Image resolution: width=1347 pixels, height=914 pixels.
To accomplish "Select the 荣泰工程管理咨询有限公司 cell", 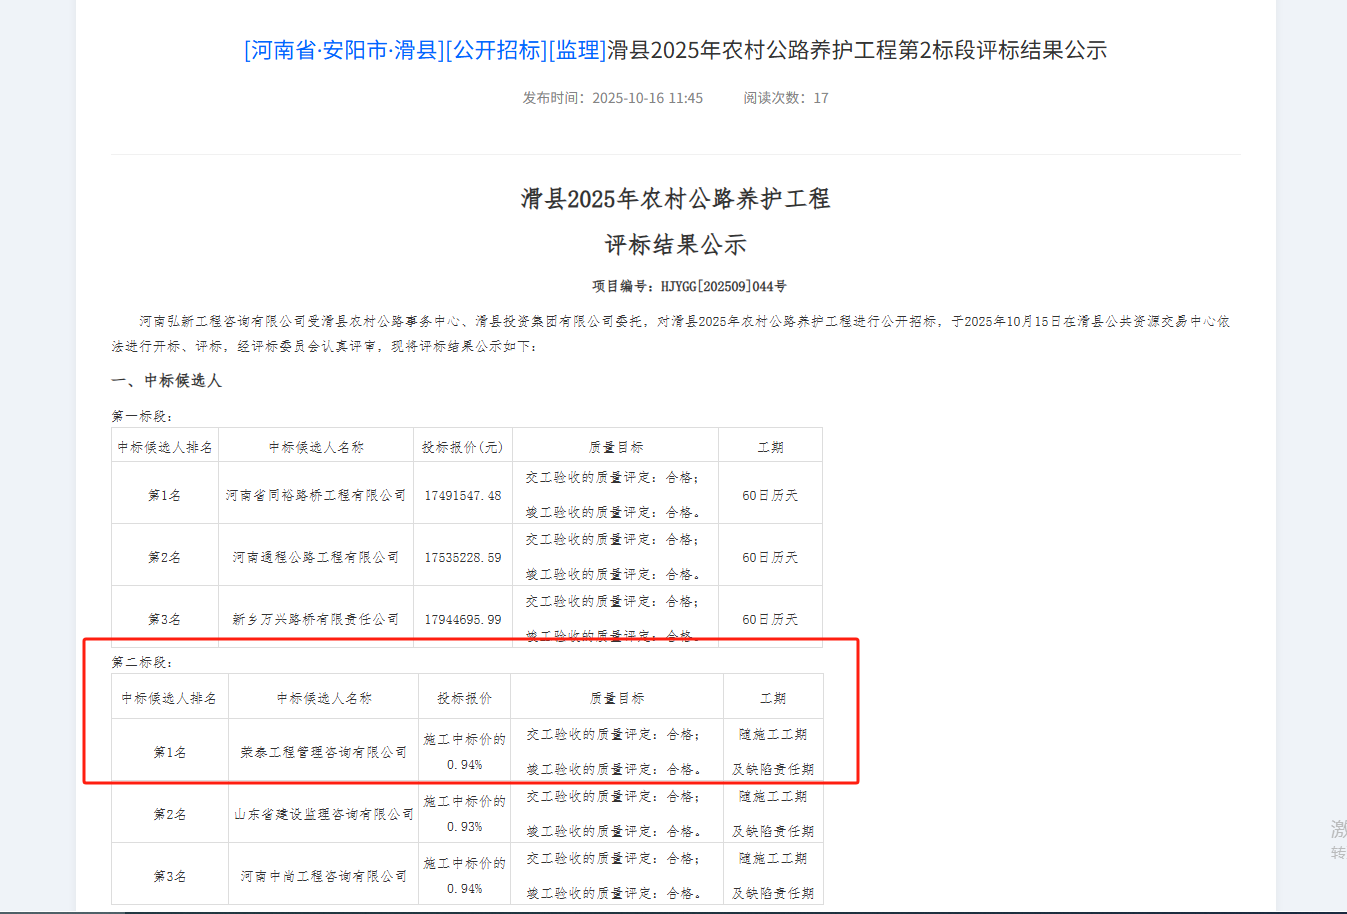I will [323, 752].
